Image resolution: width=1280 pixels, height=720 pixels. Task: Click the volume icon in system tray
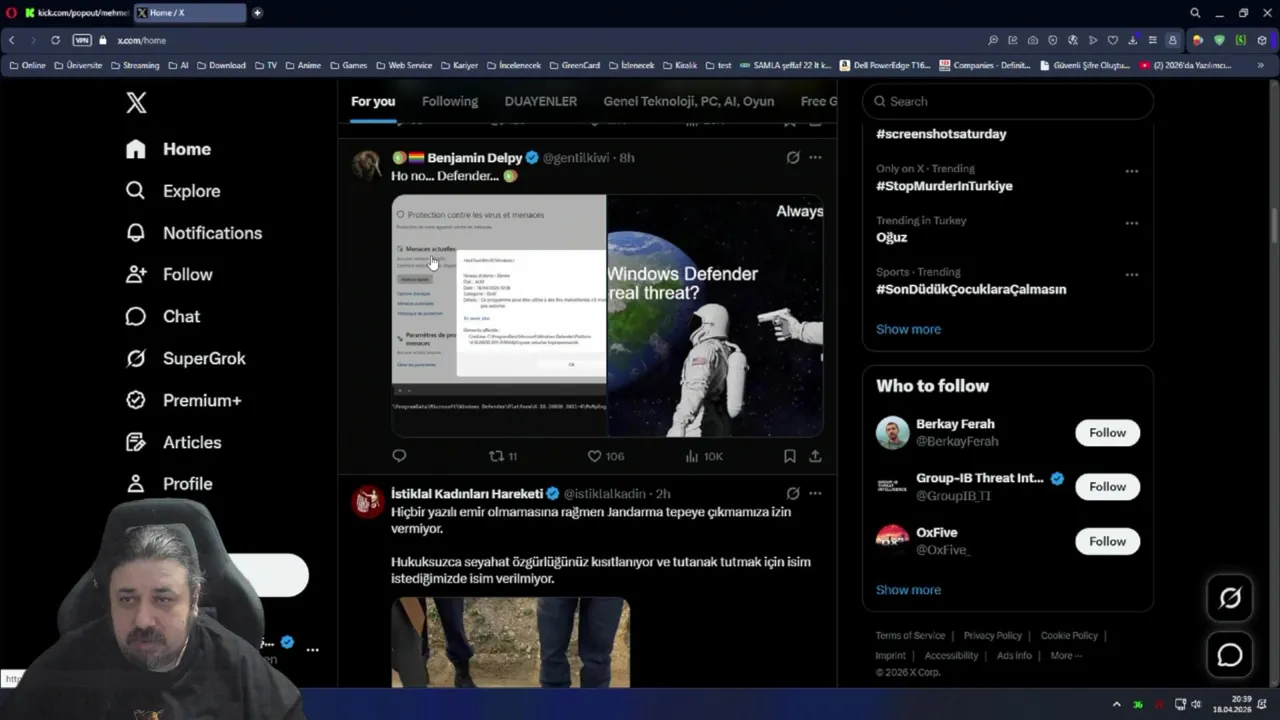(1196, 704)
